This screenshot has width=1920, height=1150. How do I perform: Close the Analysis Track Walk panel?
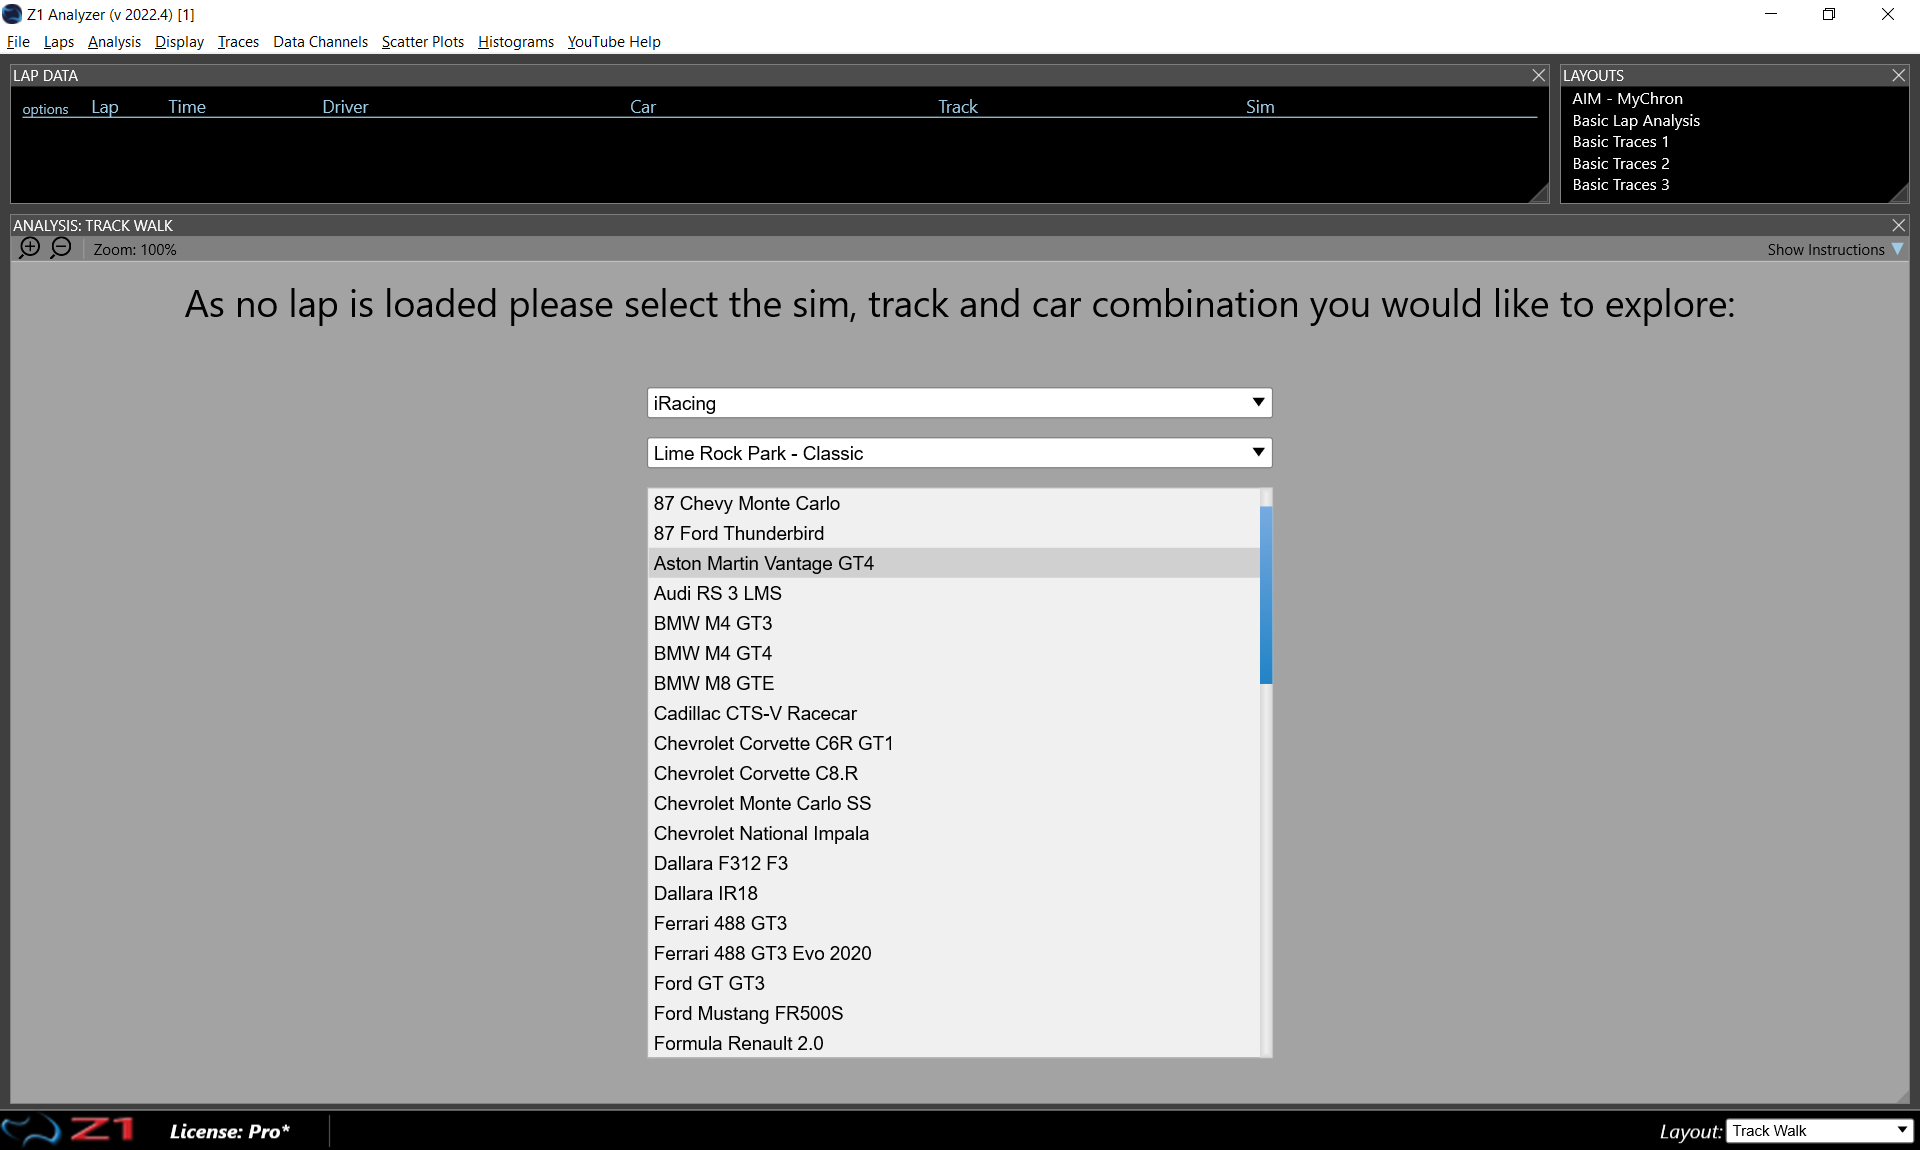(1898, 225)
